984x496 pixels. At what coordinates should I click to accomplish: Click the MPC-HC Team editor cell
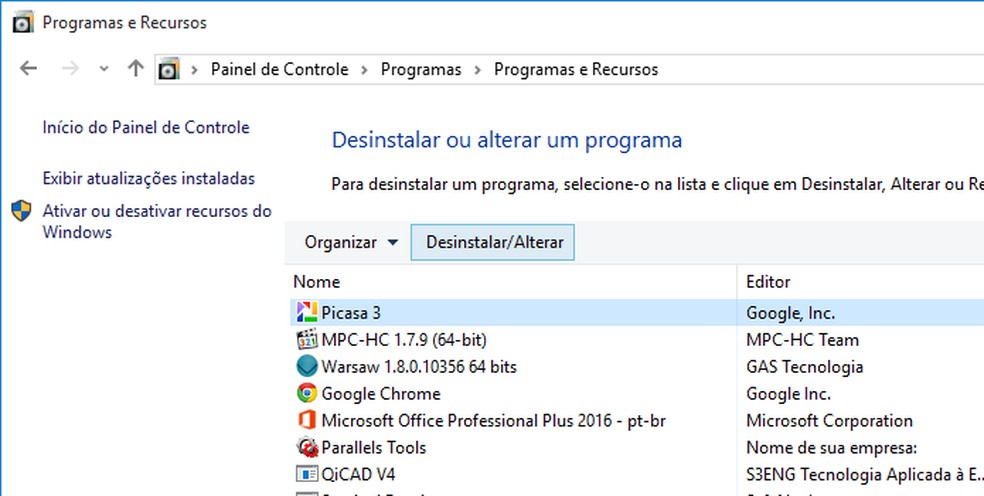(803, 340)
